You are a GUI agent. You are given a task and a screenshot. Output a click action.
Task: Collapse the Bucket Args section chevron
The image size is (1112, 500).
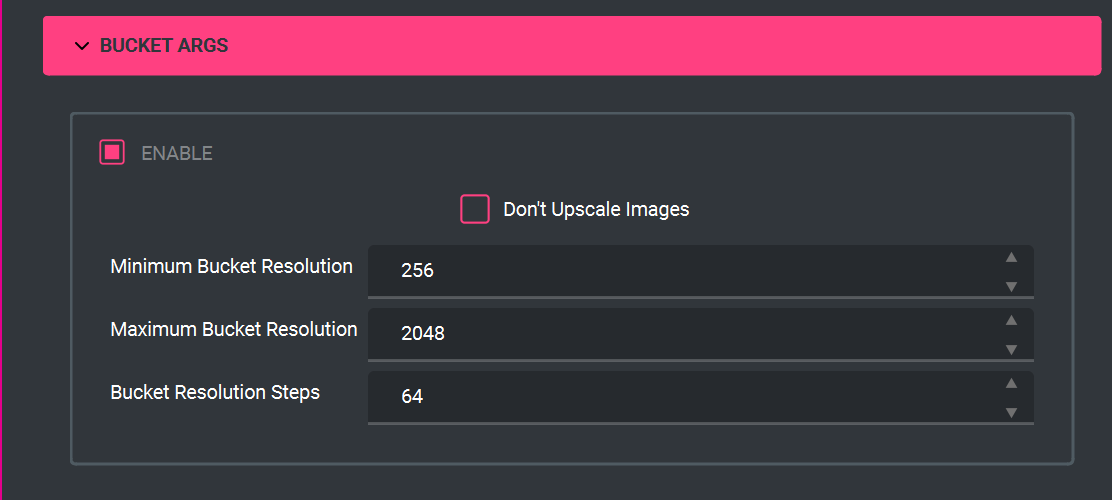[x=82, y=46]
